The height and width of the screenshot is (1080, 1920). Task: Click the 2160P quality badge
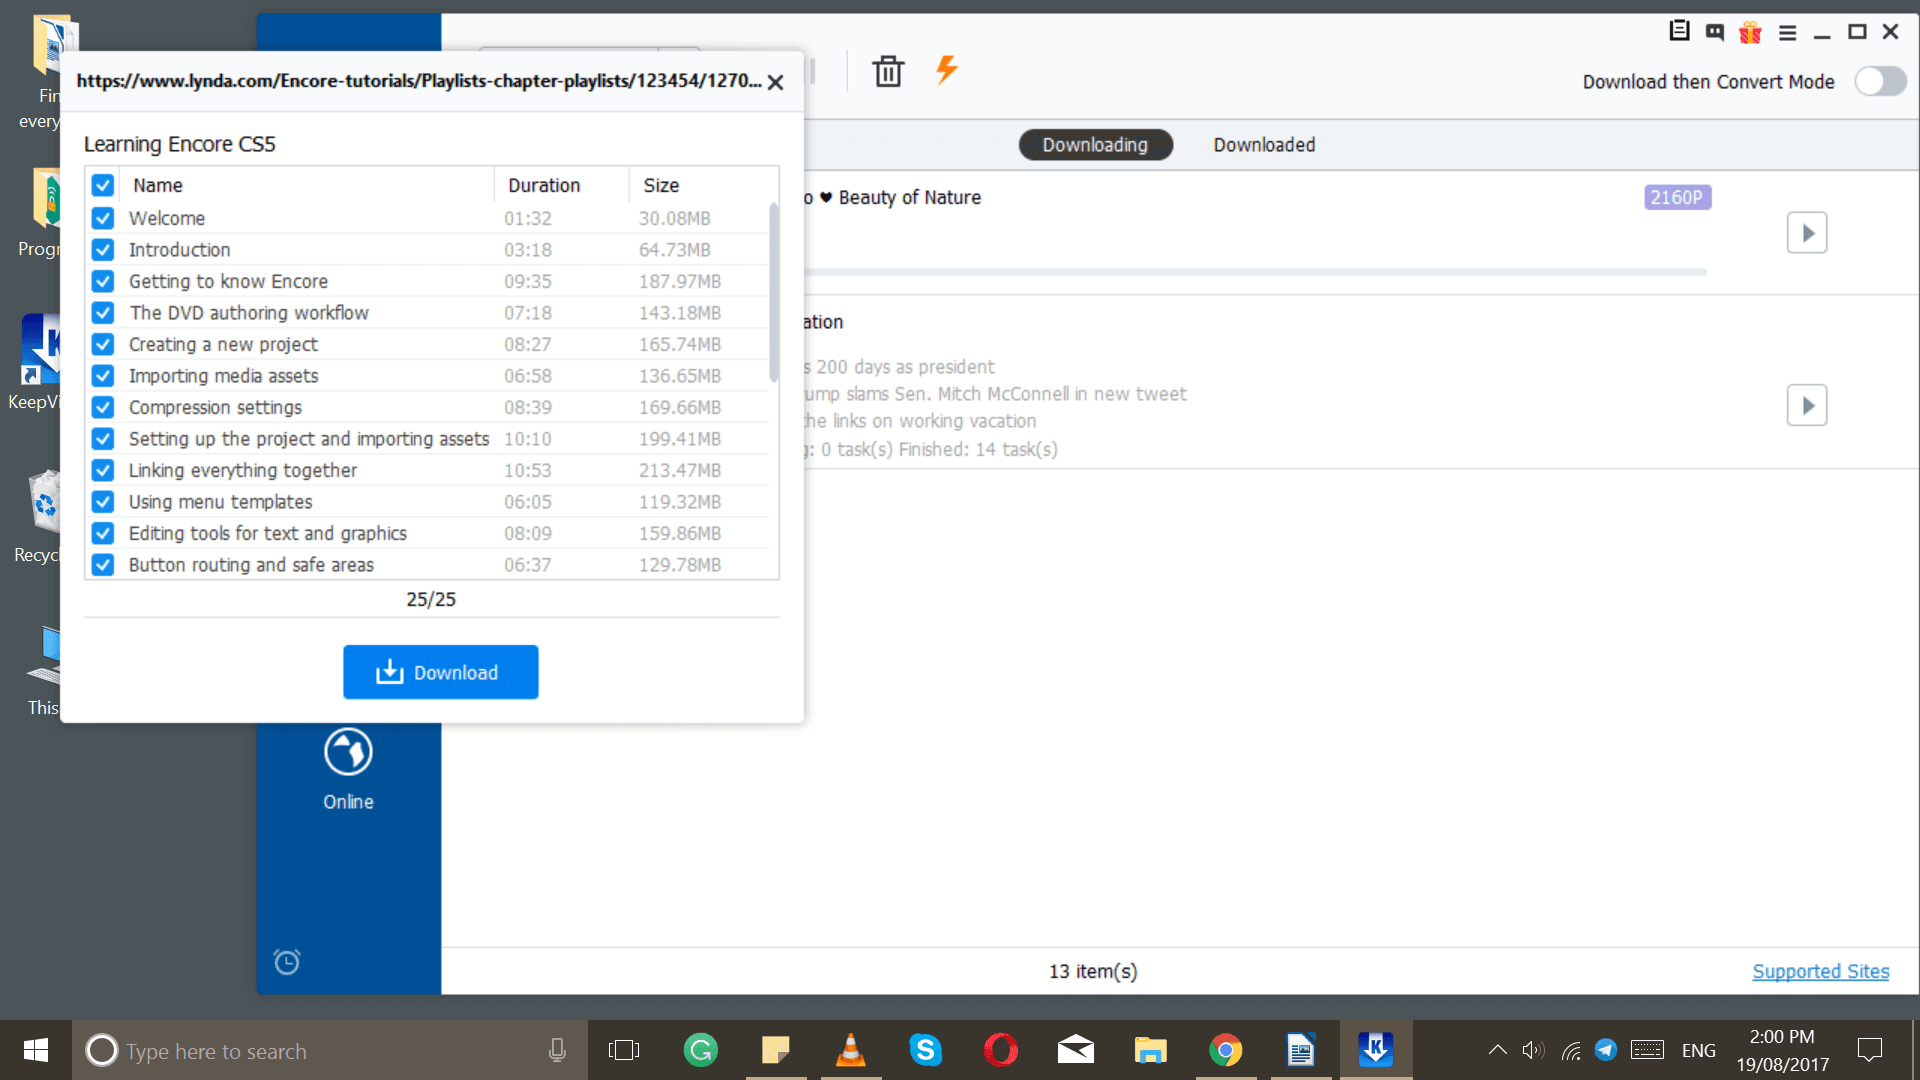1677,197
